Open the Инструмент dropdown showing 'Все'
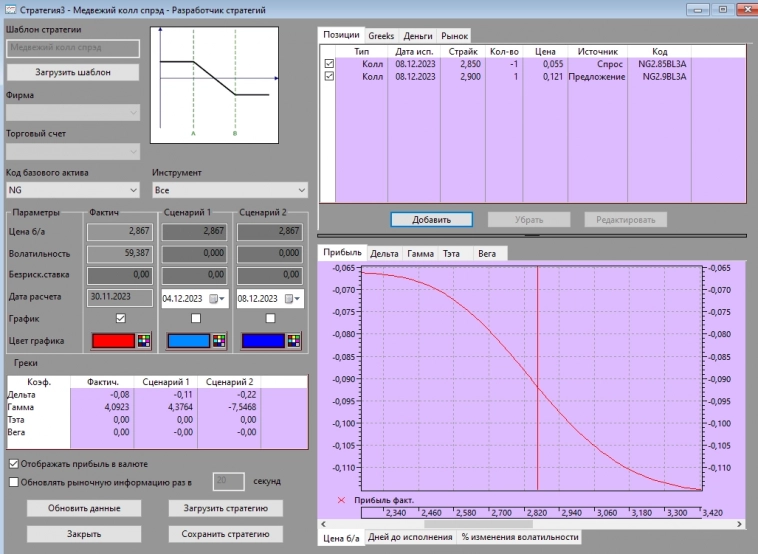Viewport: 758px width, 554px height. [301, 189]
